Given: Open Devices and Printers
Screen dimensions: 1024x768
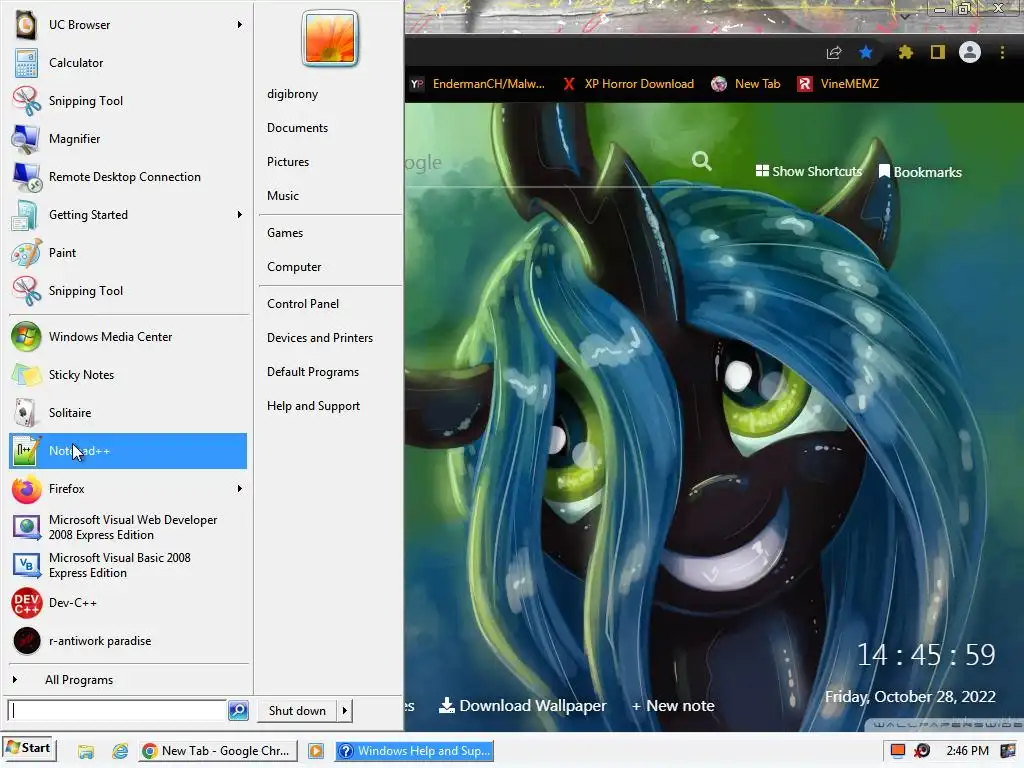Looking at the screenshot, I should click(x=320, y=338).
